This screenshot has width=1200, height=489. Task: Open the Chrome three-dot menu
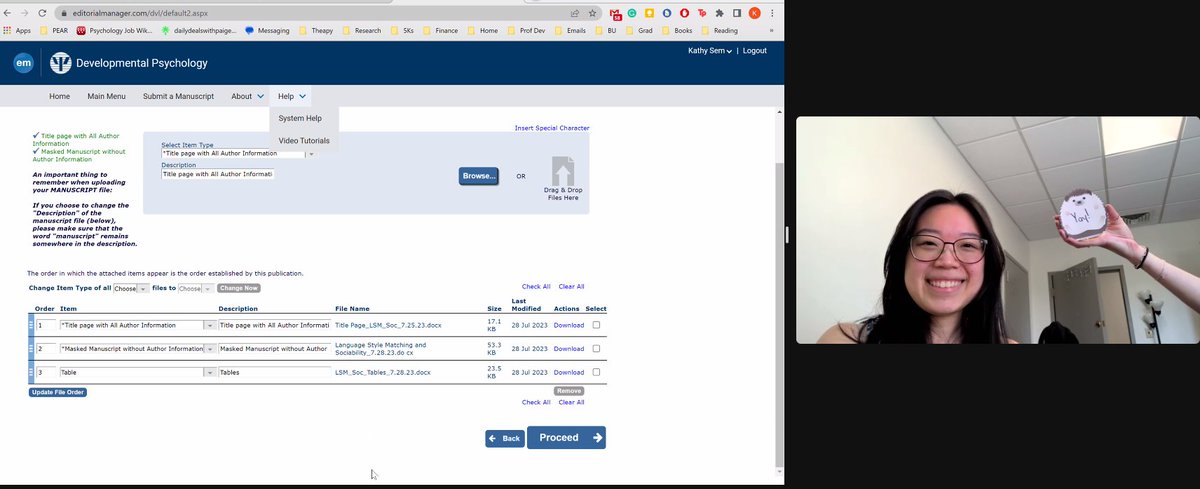coord(772,13)
